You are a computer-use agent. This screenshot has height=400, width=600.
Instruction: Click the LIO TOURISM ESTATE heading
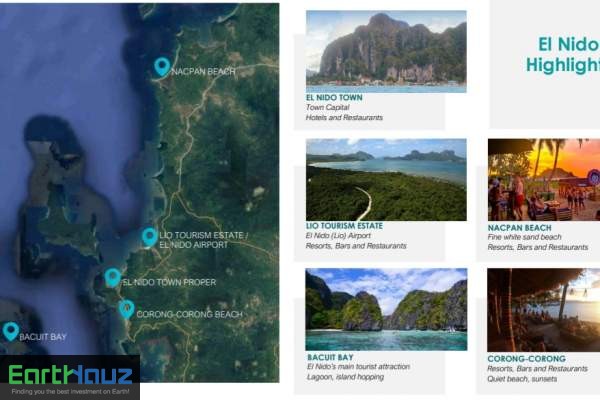[x=344, y=226]
